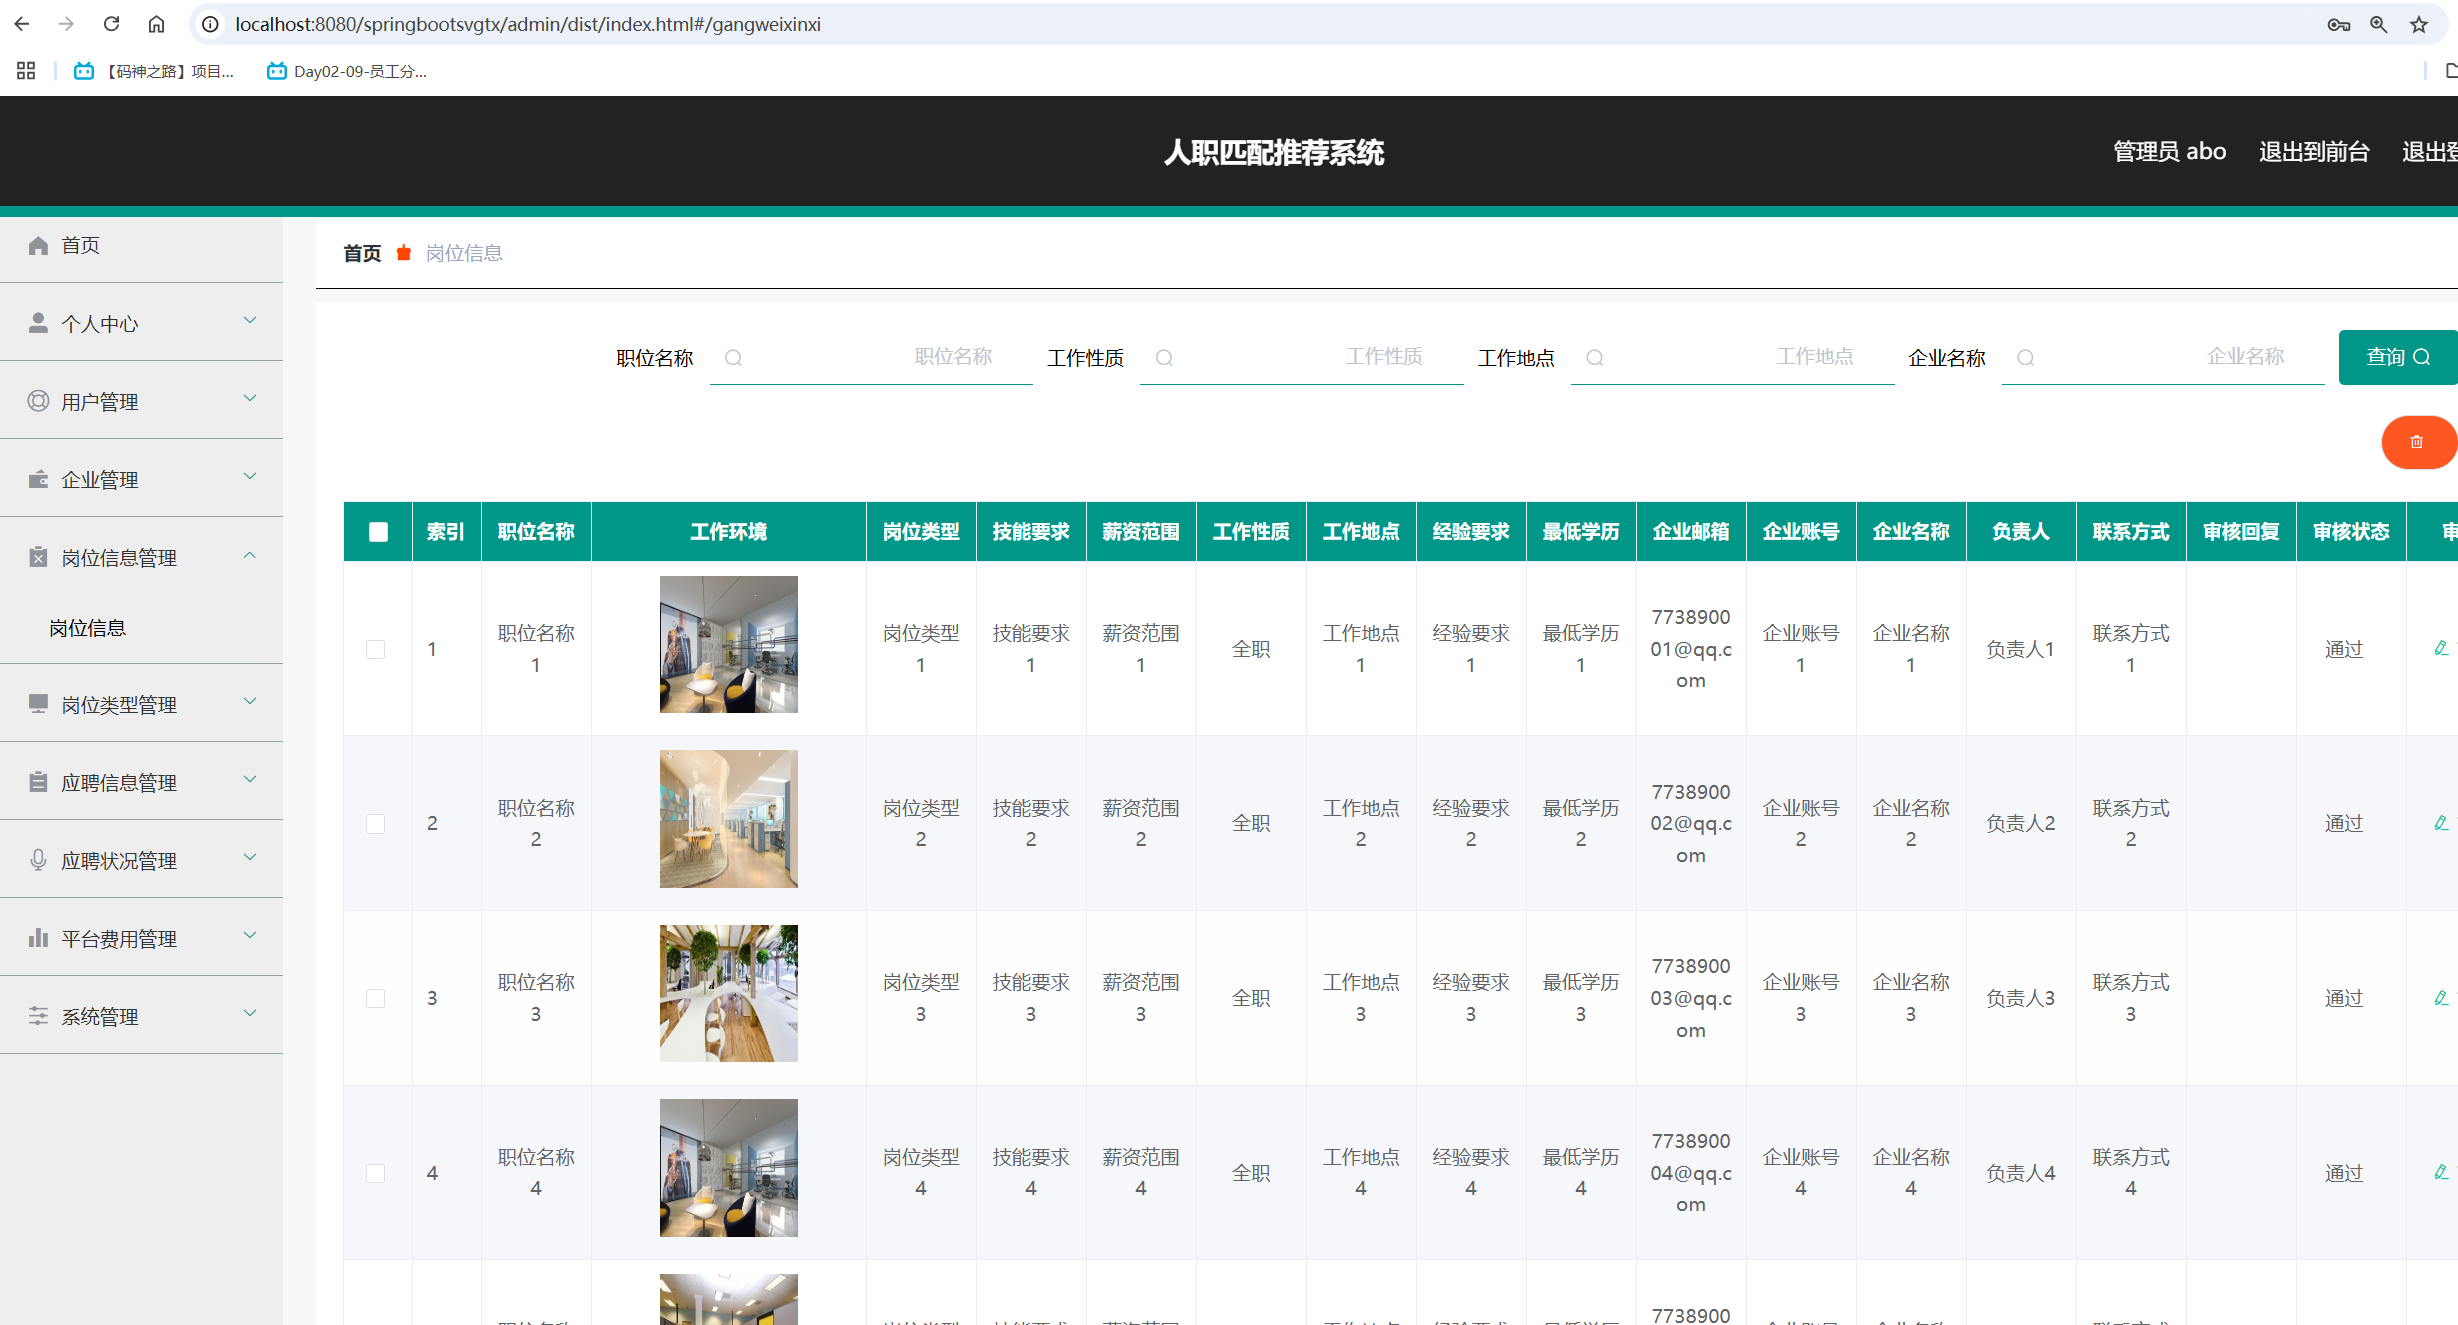
Task: Select the checkbox beside 职位名称3
Action: (x=377, y=997)
